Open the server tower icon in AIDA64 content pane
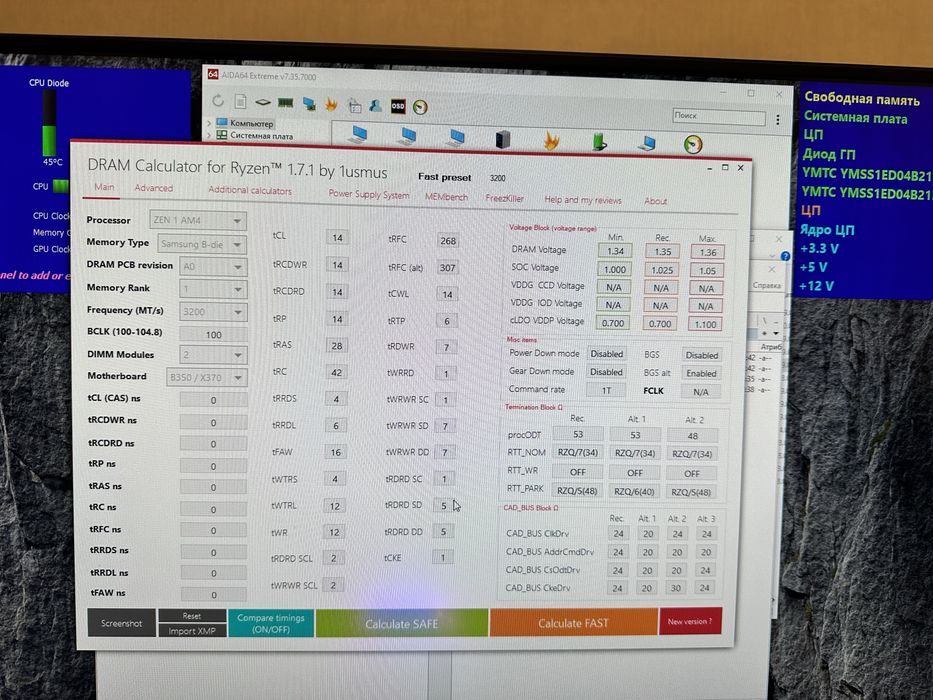Screen dimensions: 933x700 pos(503,139)
